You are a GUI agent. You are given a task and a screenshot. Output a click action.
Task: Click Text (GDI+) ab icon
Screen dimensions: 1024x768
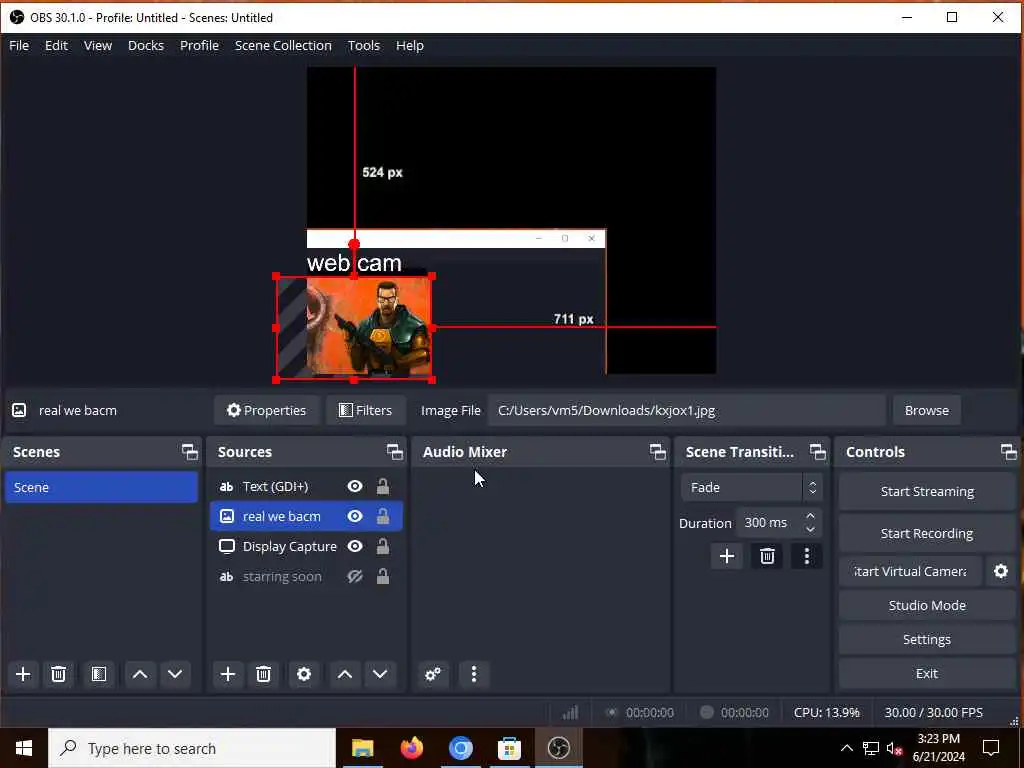[227, 487]
